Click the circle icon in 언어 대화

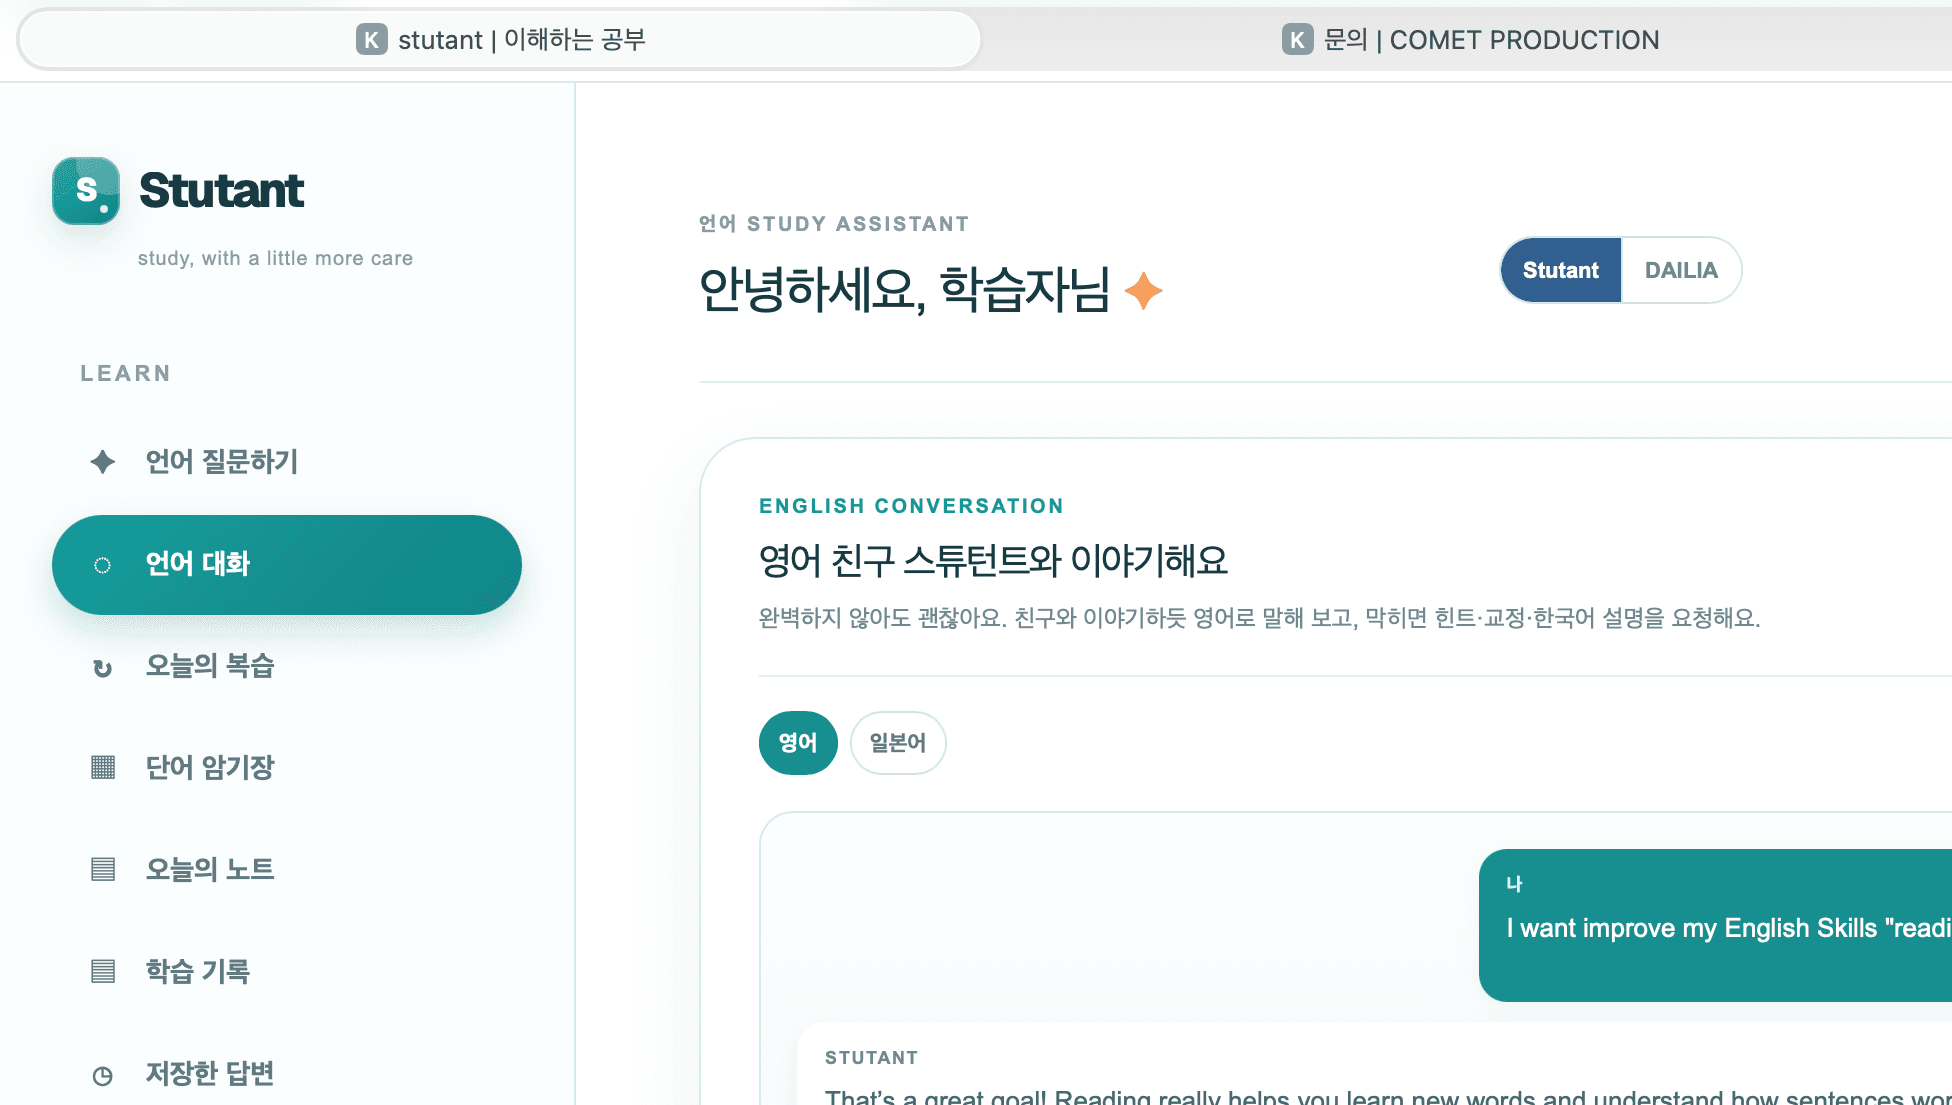point(102,565)
